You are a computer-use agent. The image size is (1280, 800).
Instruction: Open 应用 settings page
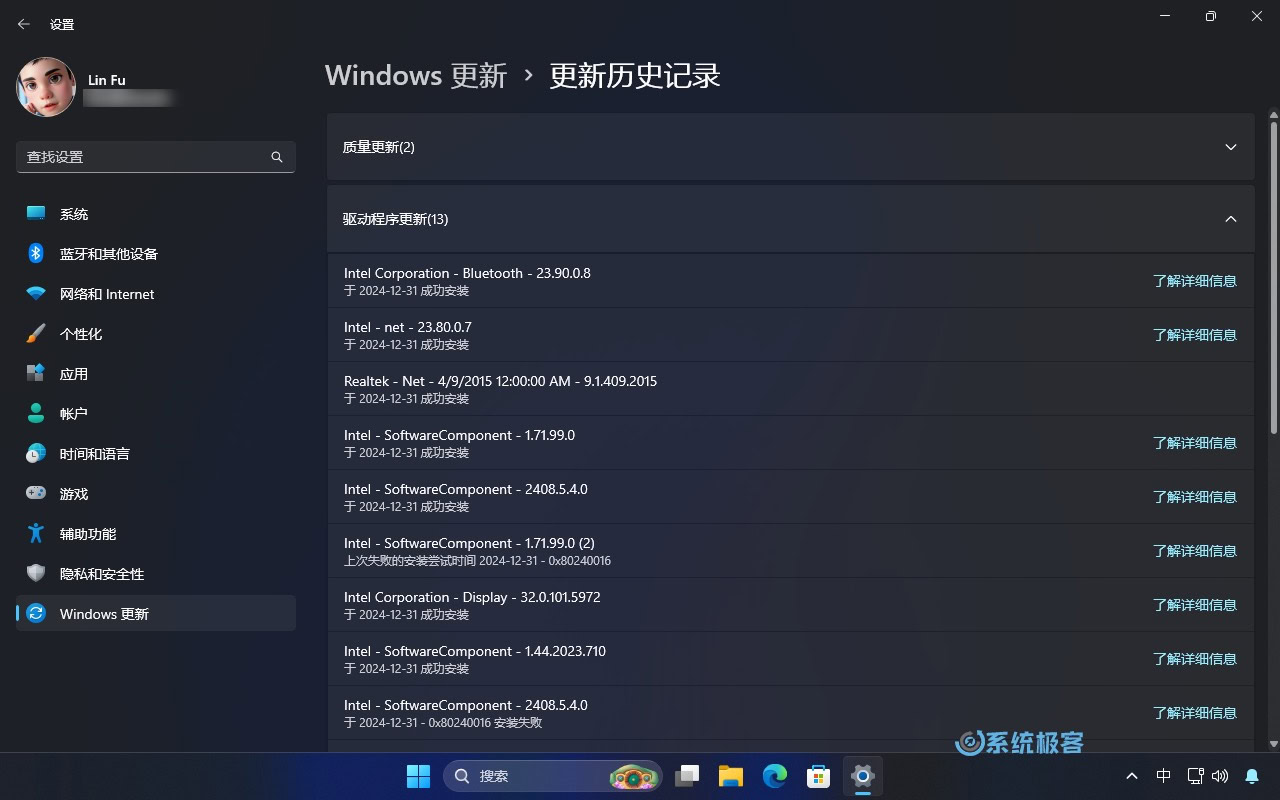point(156,374)
